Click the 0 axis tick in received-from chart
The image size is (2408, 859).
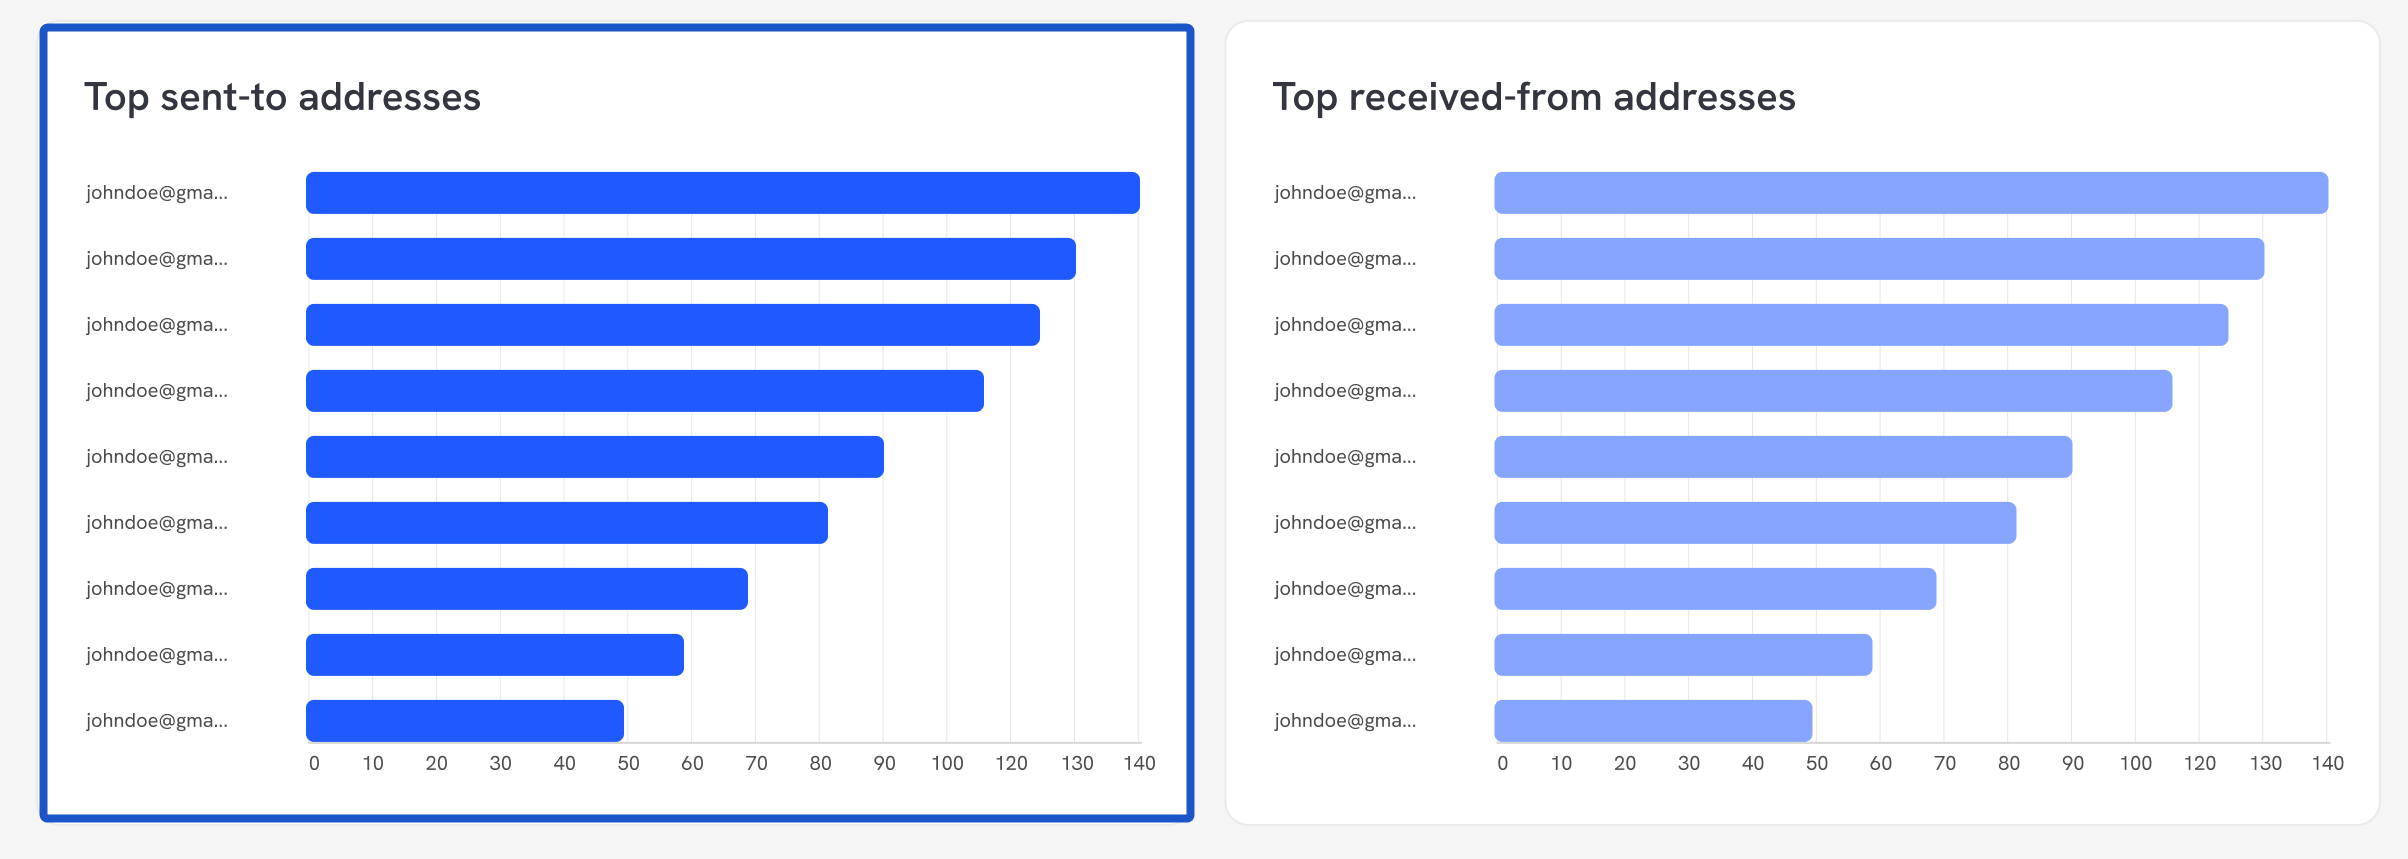1502,764
